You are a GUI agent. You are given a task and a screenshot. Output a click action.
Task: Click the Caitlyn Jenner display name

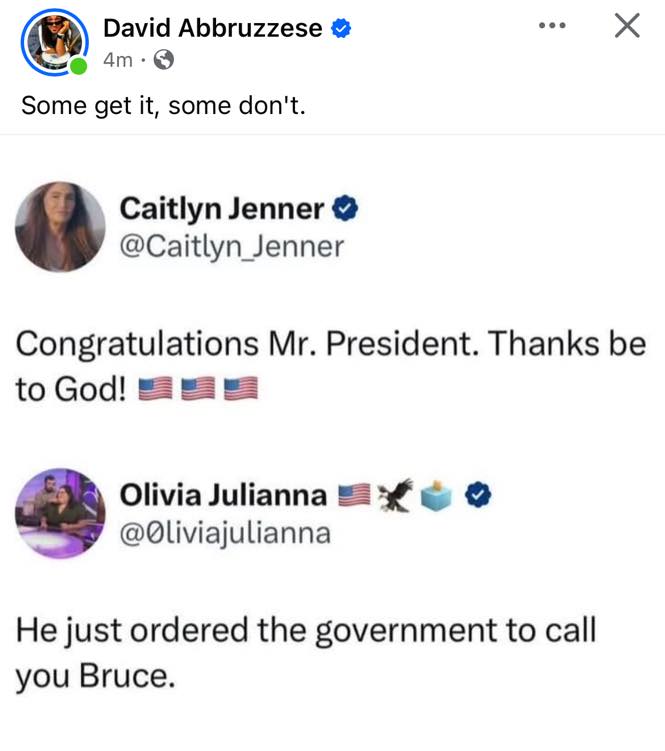click(221, 209)
